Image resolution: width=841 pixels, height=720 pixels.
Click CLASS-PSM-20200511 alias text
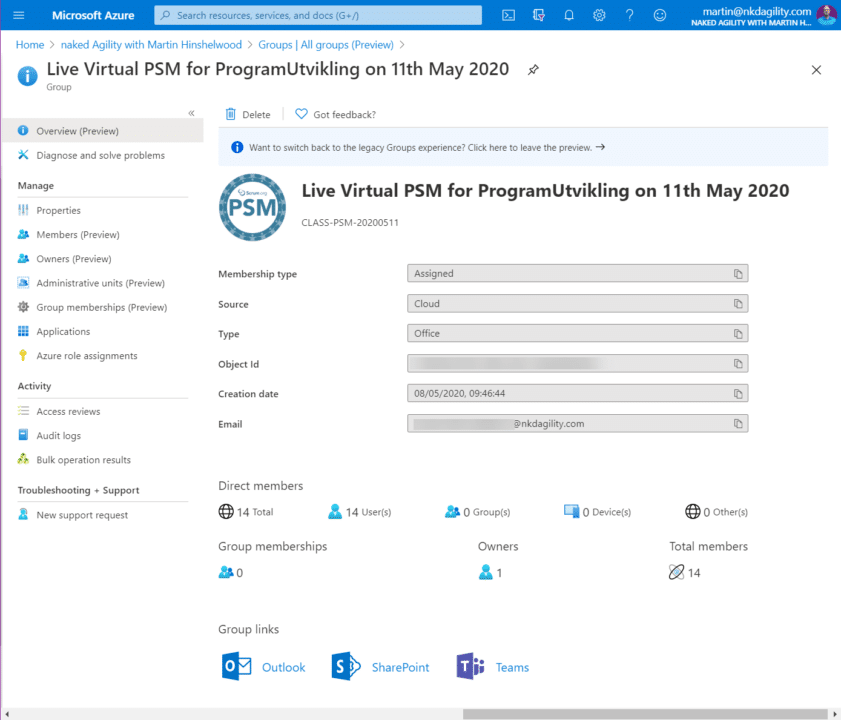click(350, 223)
